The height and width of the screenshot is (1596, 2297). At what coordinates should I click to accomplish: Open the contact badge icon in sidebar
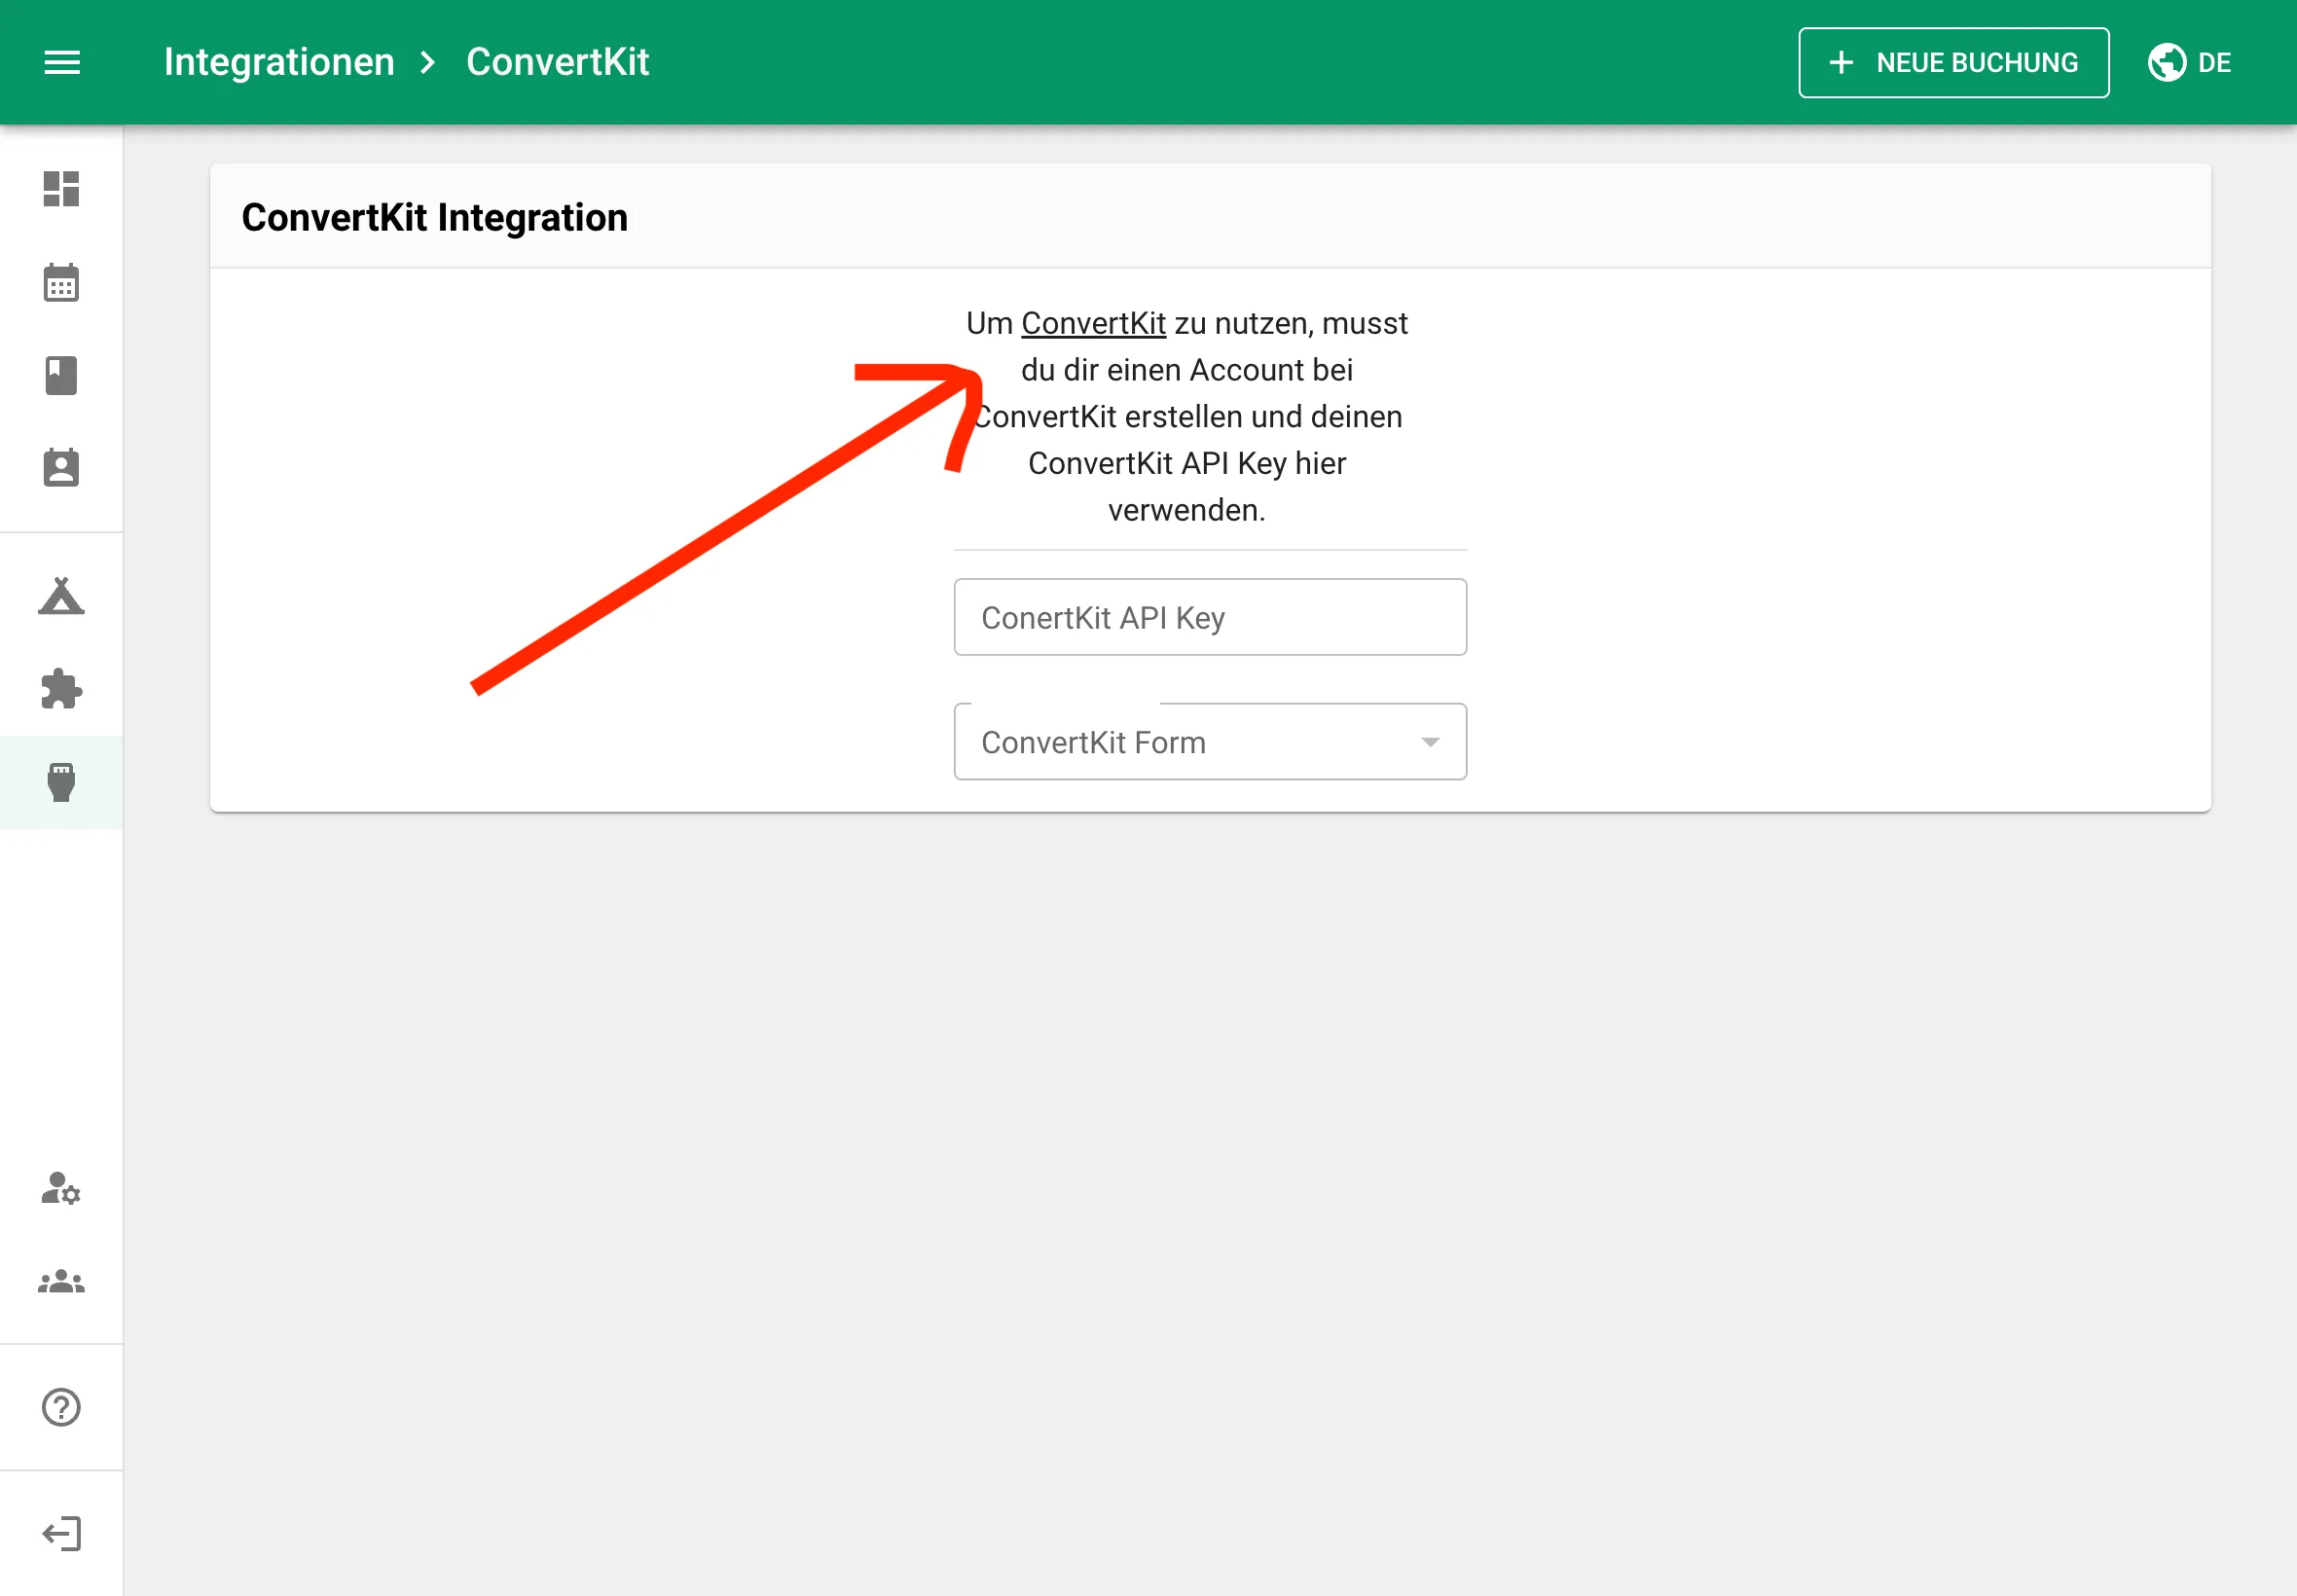click(x=61, y=467)
